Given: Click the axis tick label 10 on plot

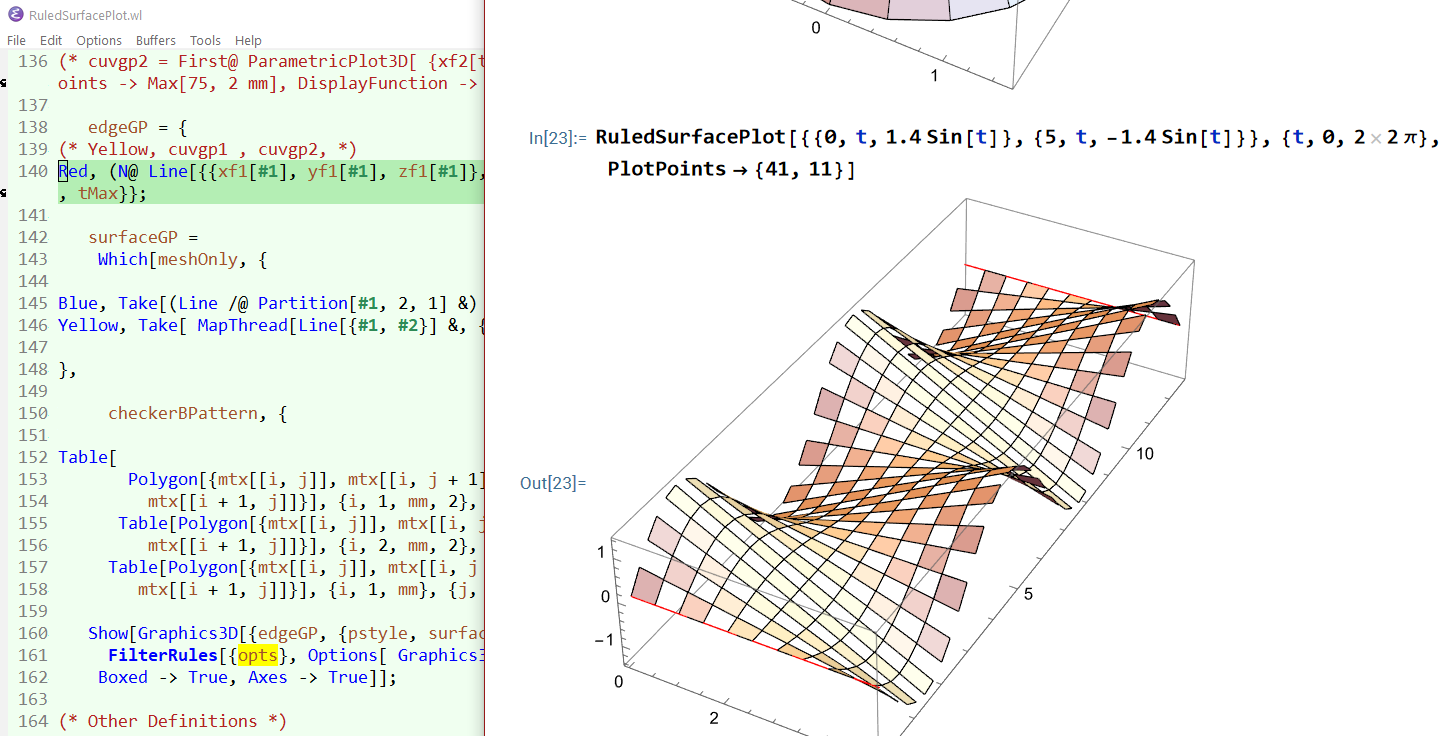Looking at the screenshot, I should tap(1145, 453).
